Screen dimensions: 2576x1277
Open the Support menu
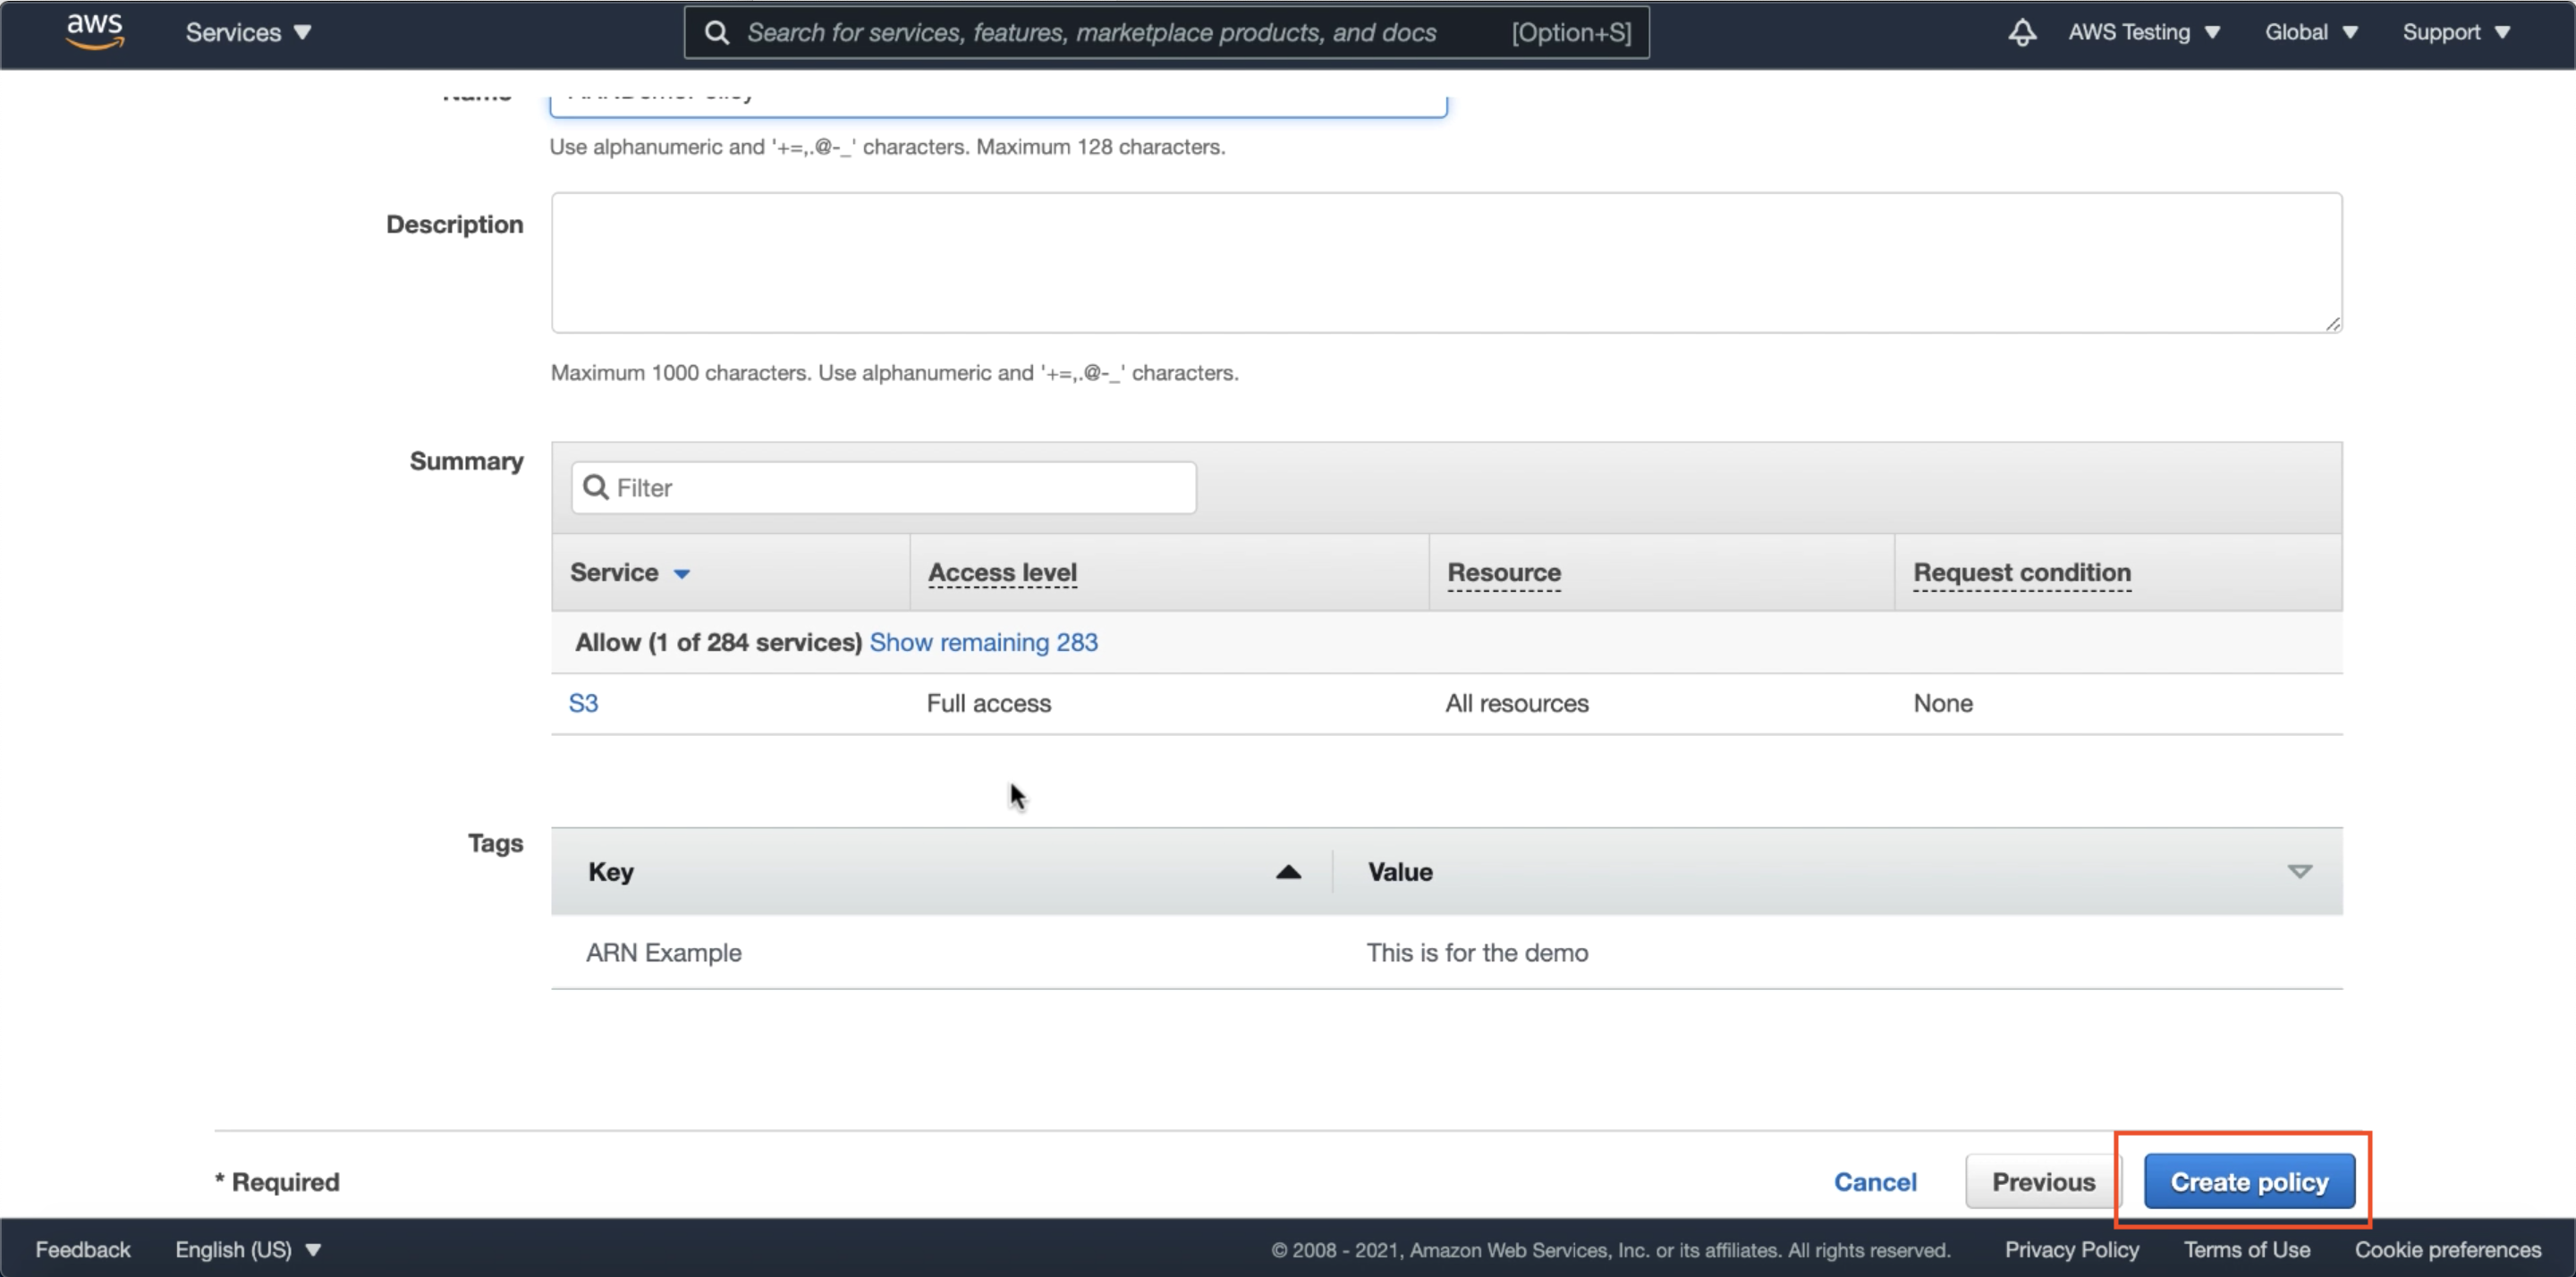click(2455, 32)
